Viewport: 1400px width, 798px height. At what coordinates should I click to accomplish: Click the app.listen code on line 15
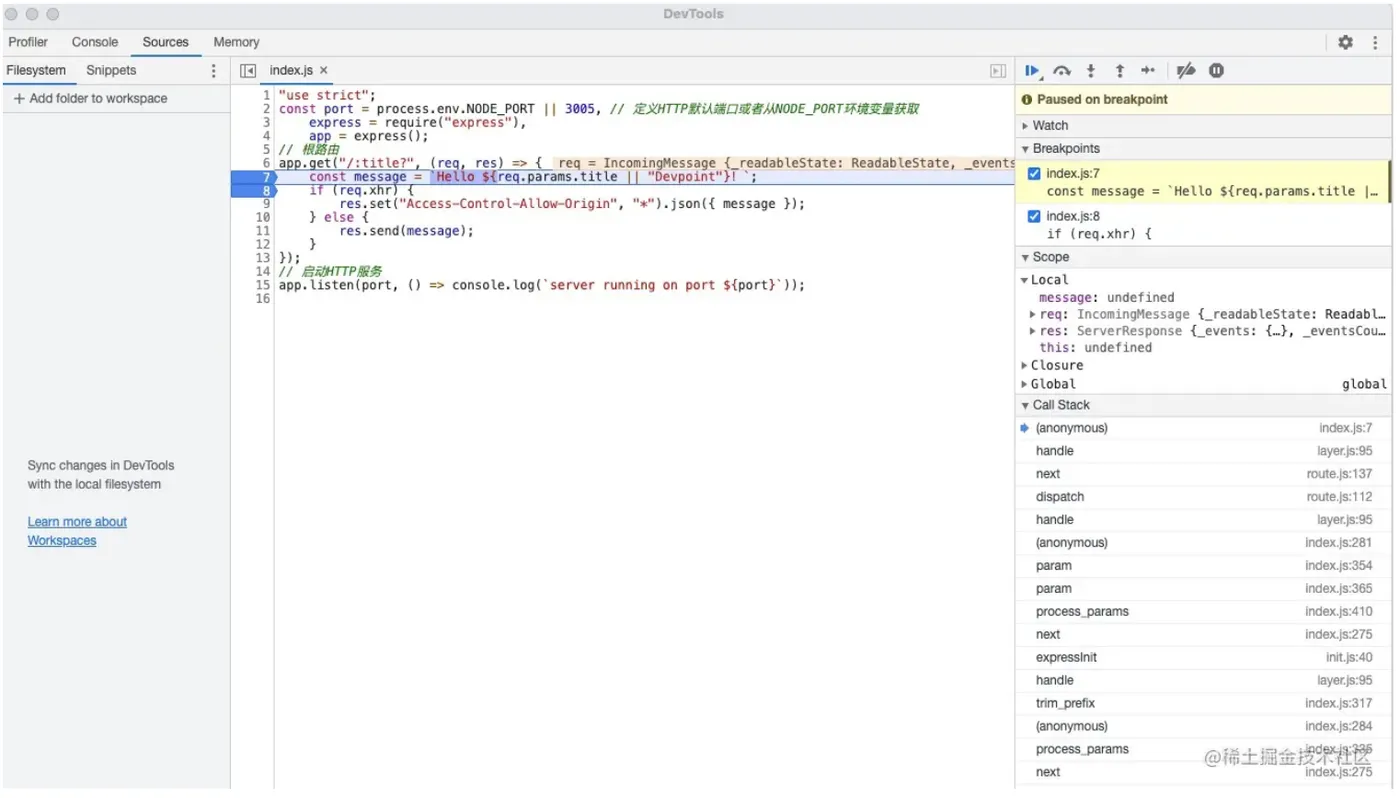(x=541, y=285)
